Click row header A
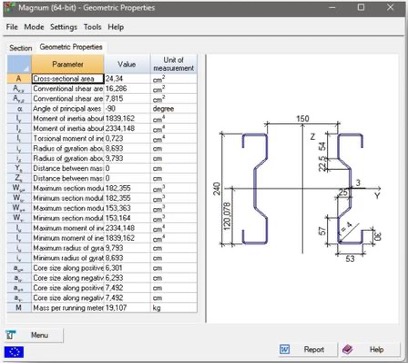Viewport: 408px width, 364px height. click(19, 79)
